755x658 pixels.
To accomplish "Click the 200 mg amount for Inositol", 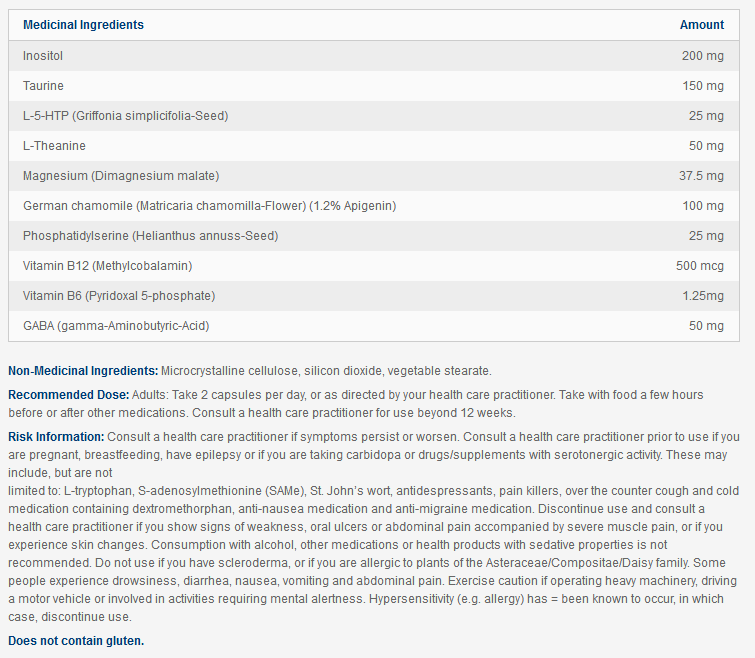I will [x=703, y=56].
